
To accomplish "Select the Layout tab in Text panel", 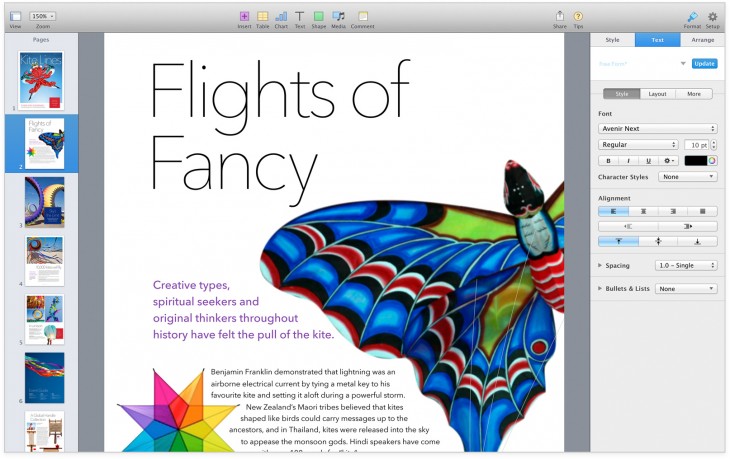I will 657,94.
